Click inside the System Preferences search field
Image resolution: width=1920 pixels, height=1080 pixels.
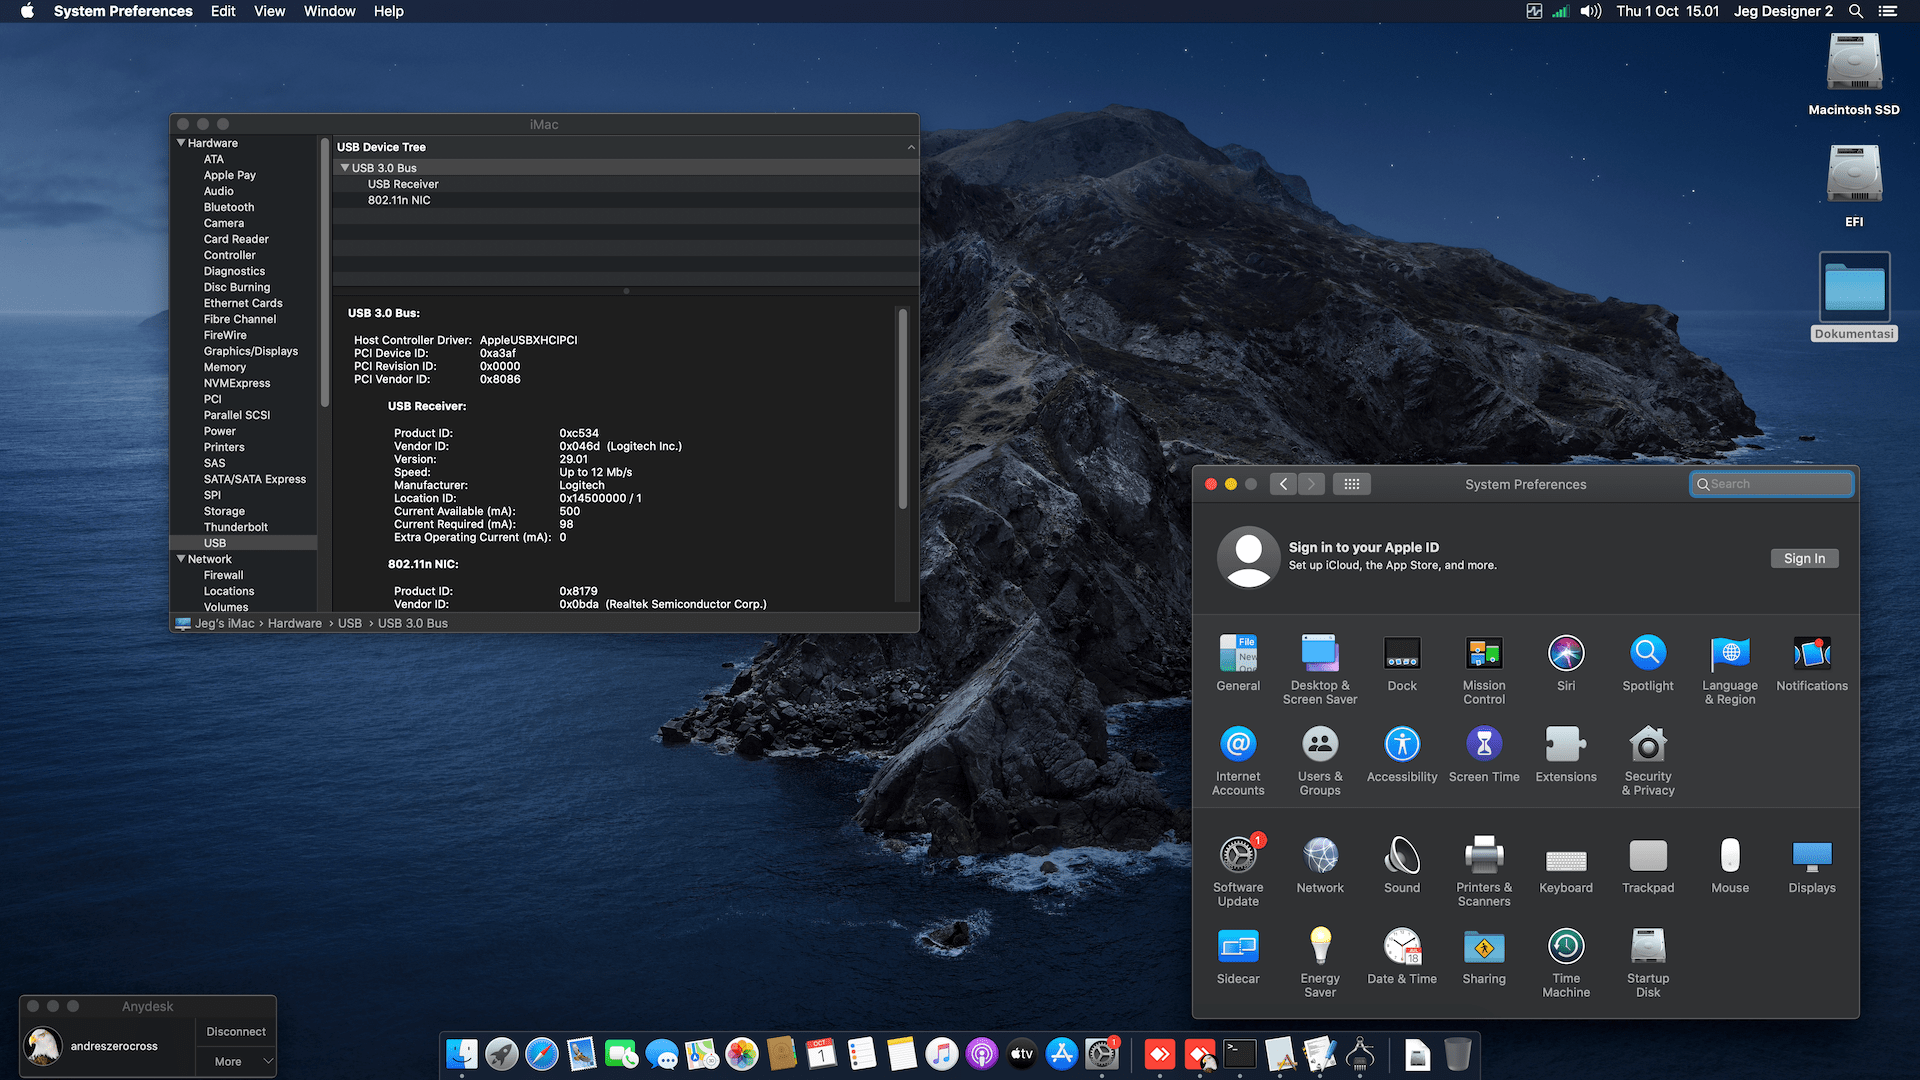[x=1771, y=484]
